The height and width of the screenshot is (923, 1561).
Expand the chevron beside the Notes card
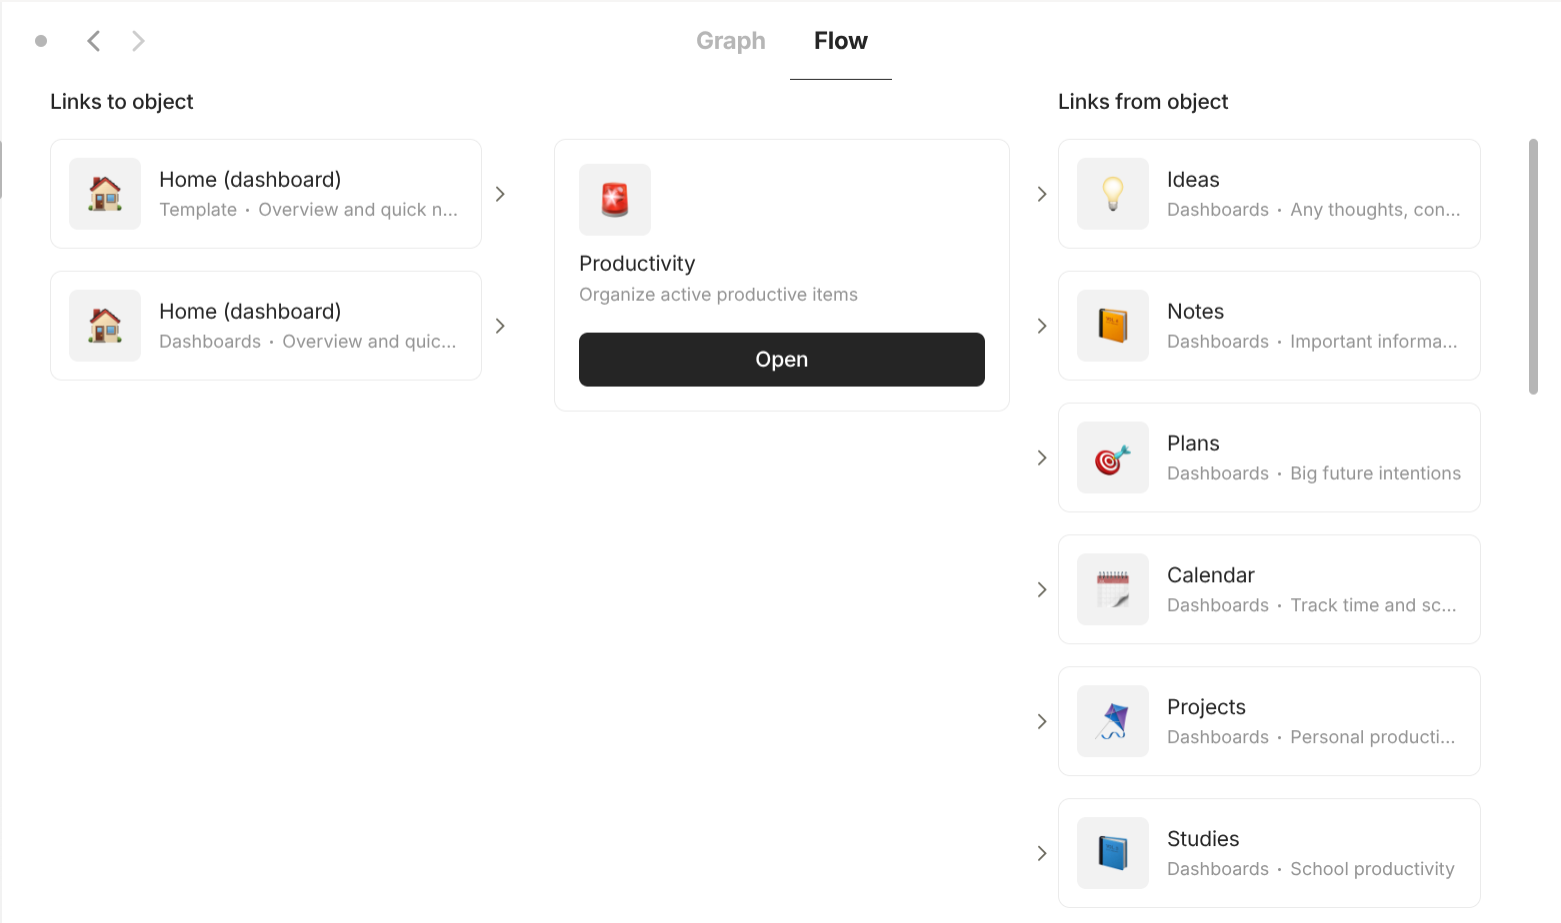click(x=1042, y=326)
